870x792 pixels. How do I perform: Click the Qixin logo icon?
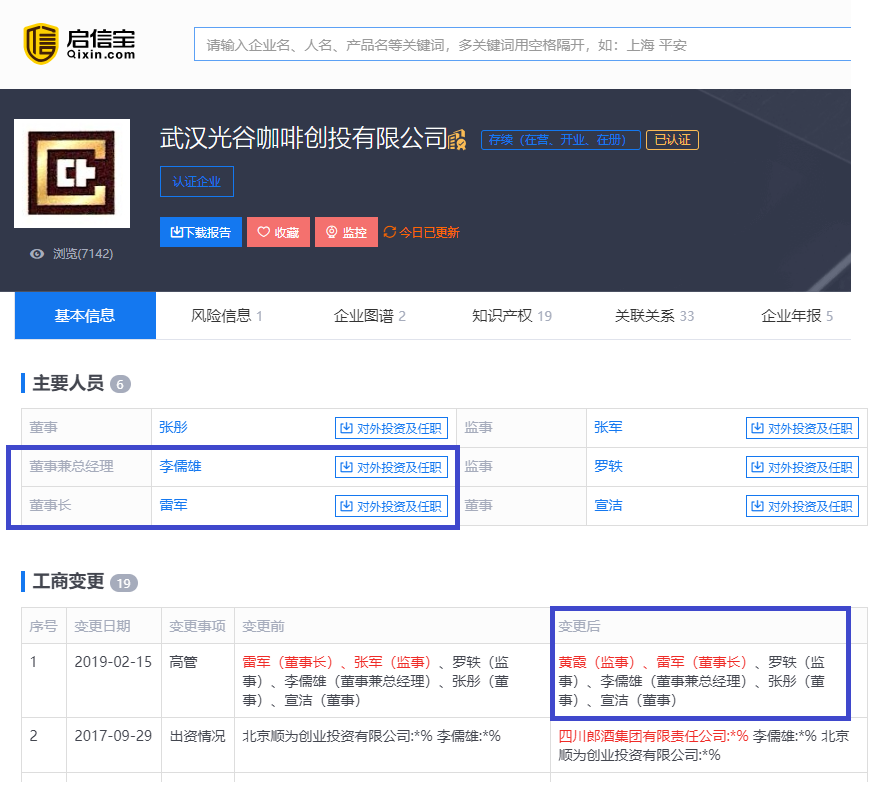41,41
